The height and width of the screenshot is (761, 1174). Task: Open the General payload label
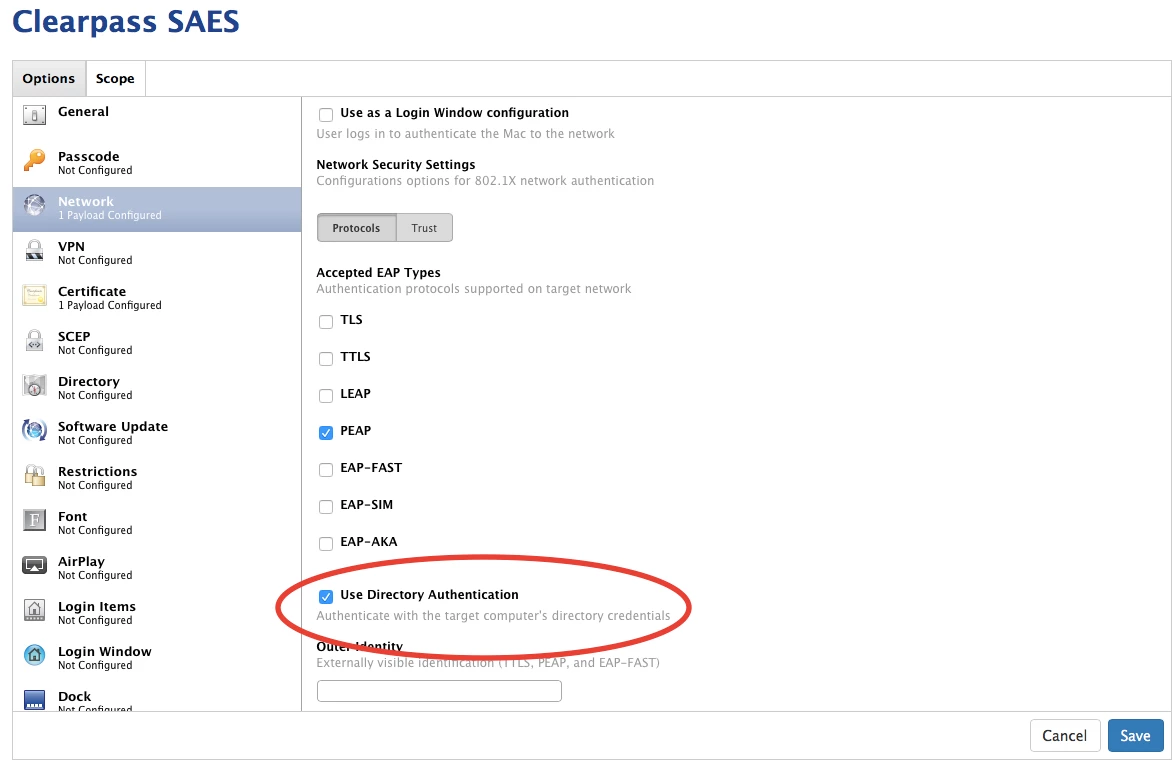83,112
